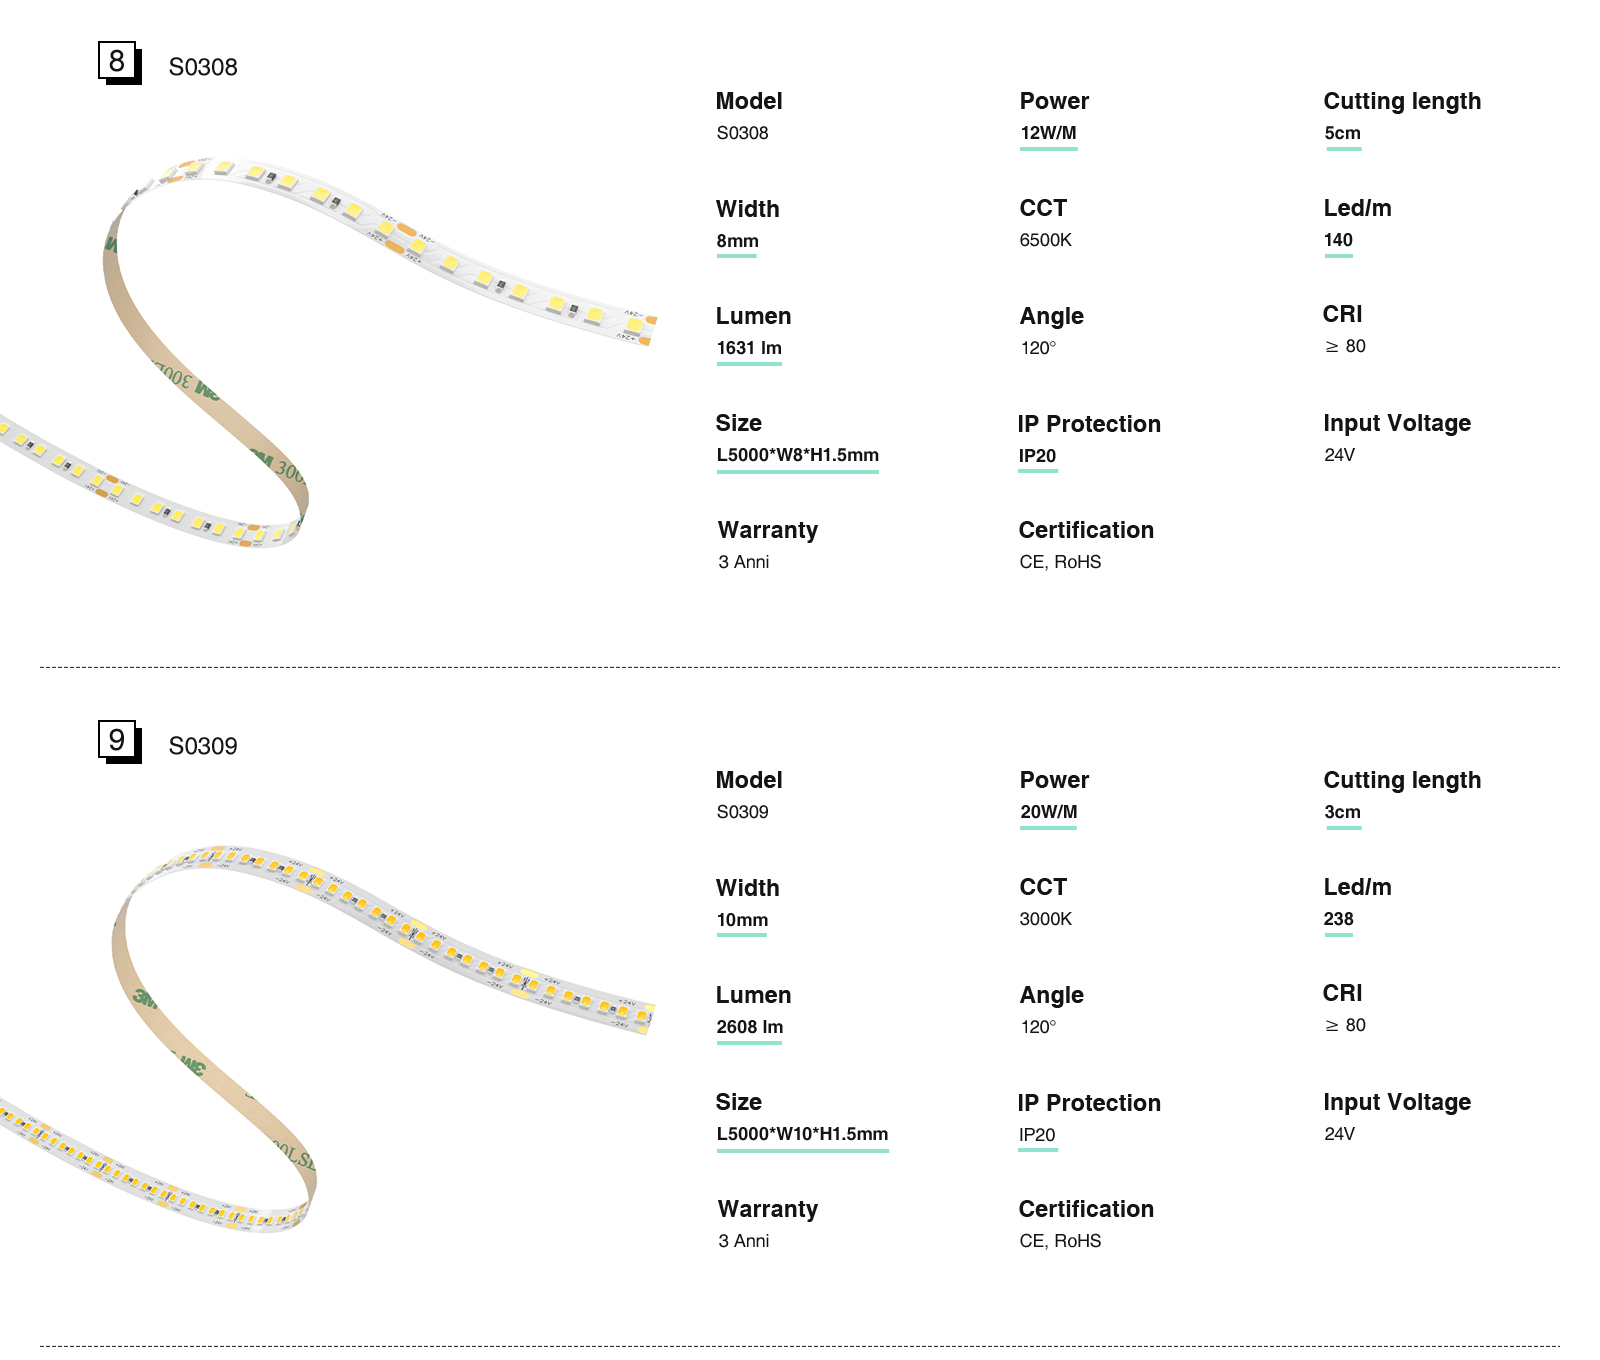Screen dimensions: 1600x1360
Task: Click the 1631 lm lumen value
Action: pos(749,348)
